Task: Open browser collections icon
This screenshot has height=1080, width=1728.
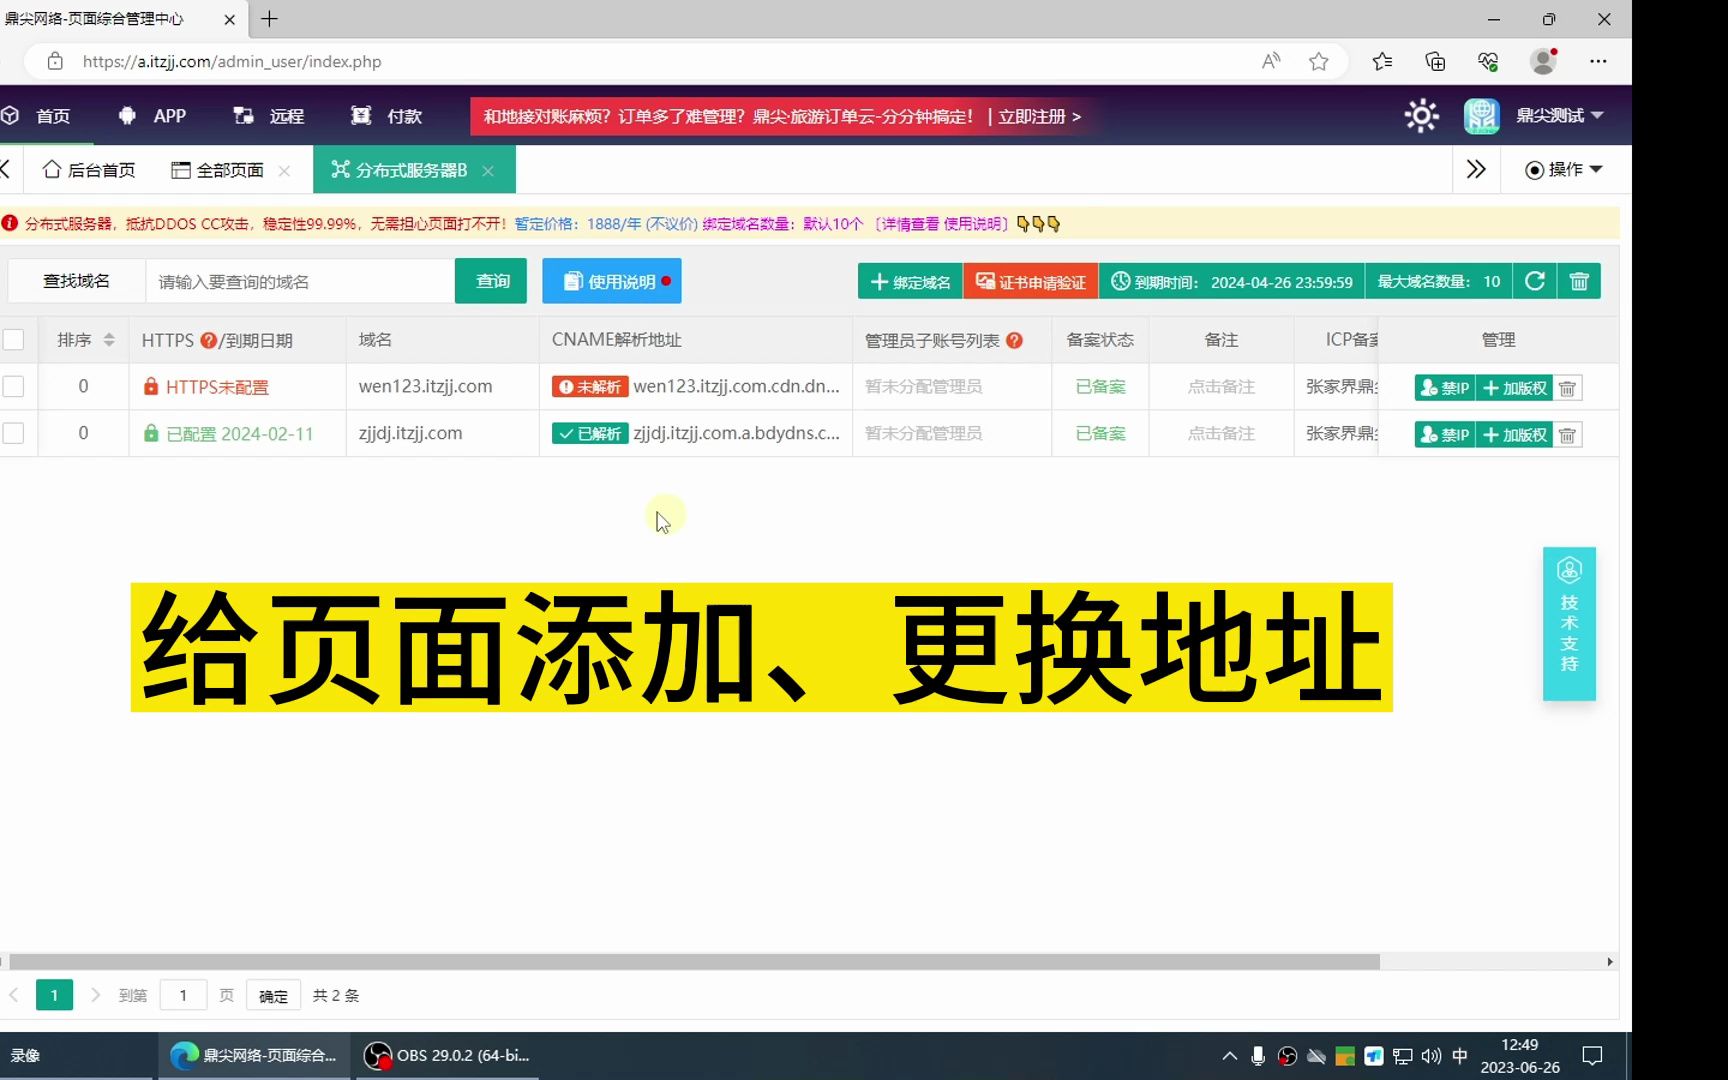Action: click(x=1435, y=61)
